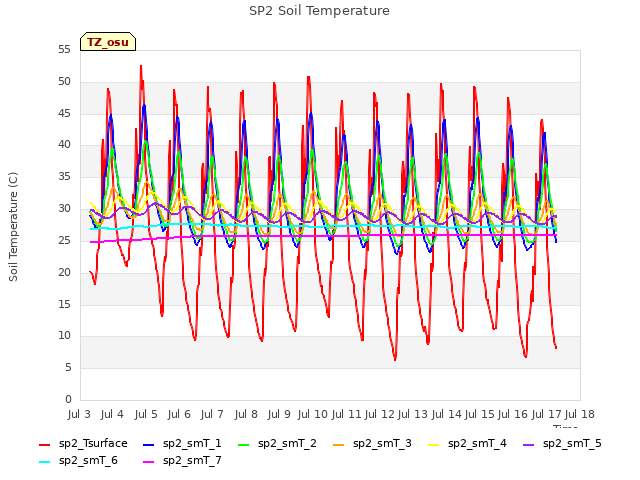Image resolution: width=640 pixels, height=480 pixels.
Task: Toggle sp2_smT_4 series in legend
Action: click(467, 444)
